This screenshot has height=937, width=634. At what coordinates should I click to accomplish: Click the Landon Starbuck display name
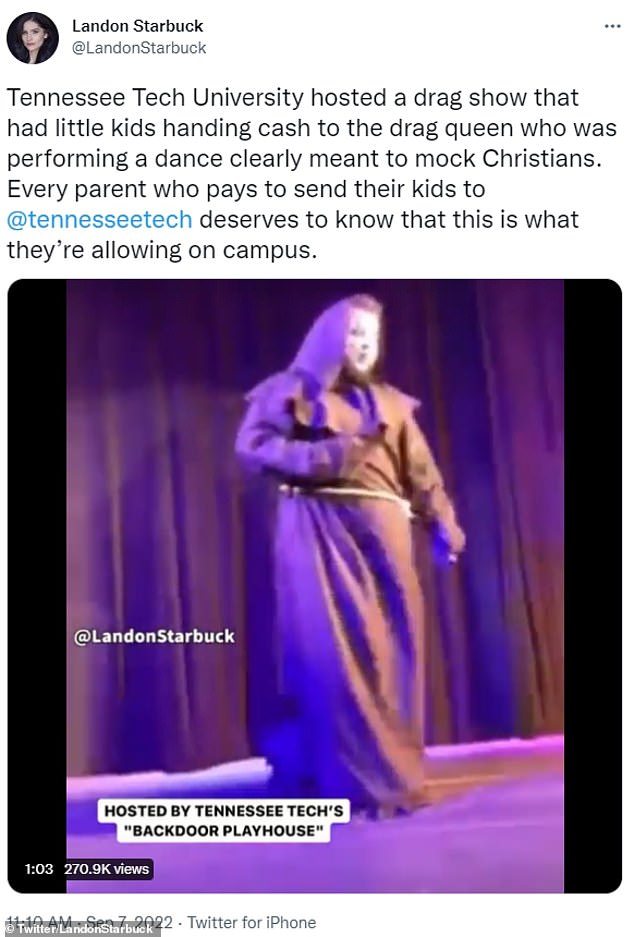pyautogui.click(x=137, y=26)
